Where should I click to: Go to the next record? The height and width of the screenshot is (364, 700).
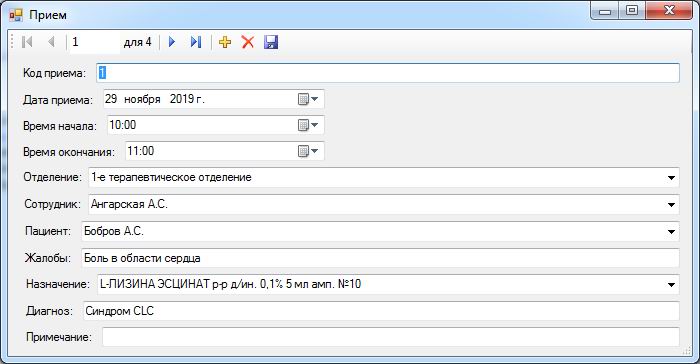click(172, 42)
